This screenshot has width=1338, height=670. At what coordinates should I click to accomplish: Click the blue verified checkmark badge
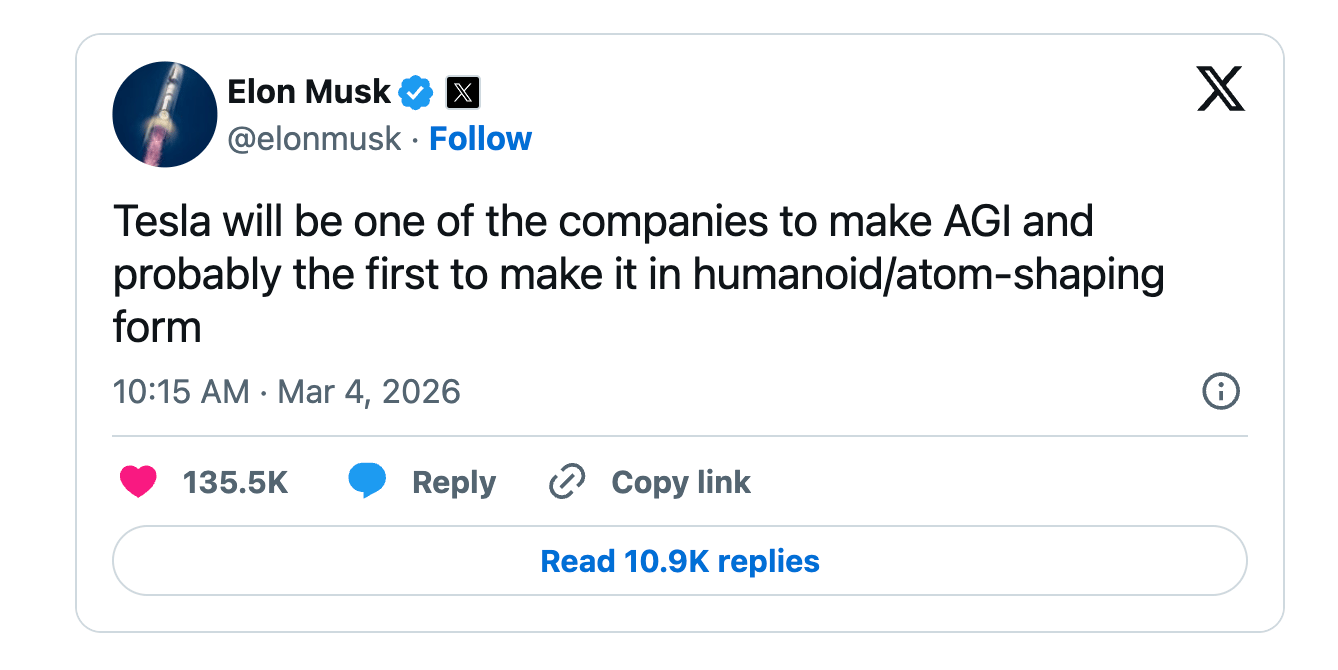point(415,93)
